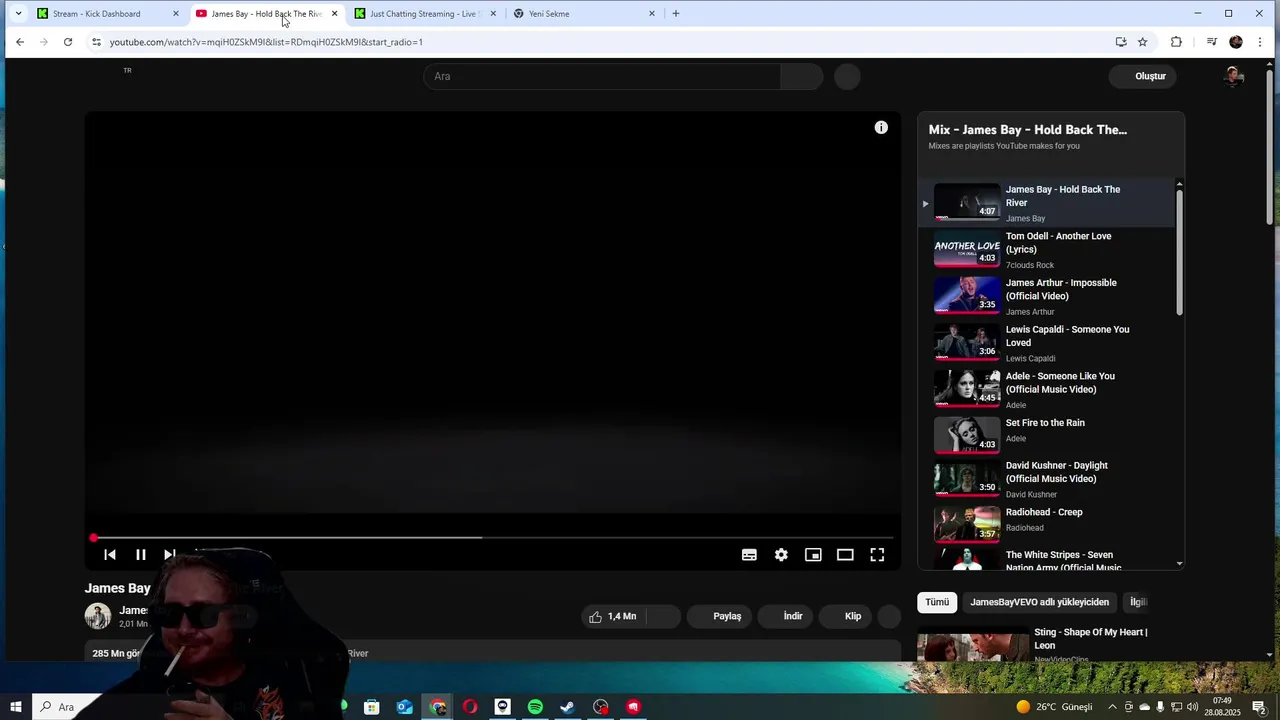
Task: Toggle subtitles in the video player
Action: [749, 555]
